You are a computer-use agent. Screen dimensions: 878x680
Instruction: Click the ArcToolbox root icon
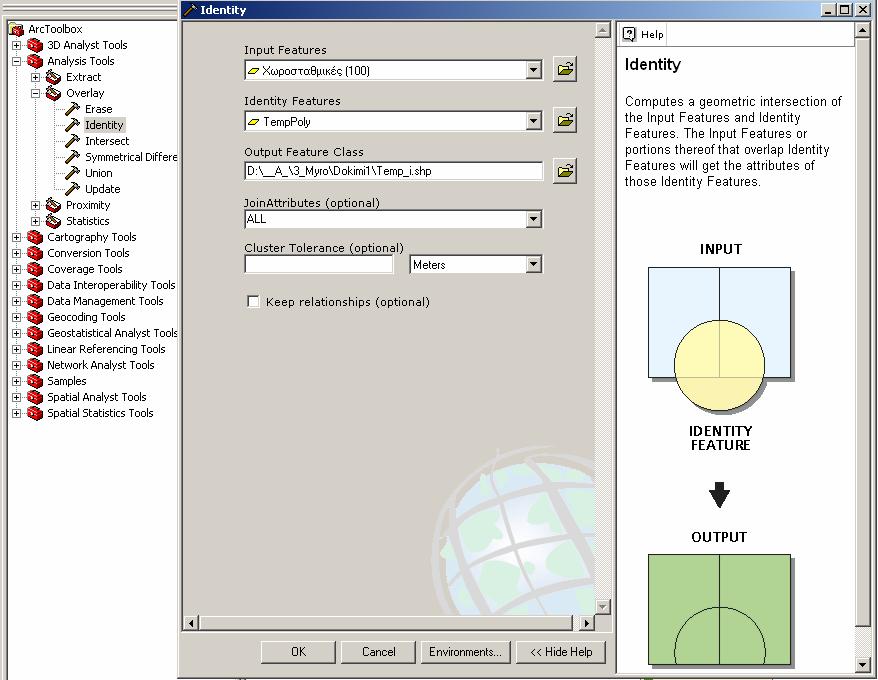point(17,29)
